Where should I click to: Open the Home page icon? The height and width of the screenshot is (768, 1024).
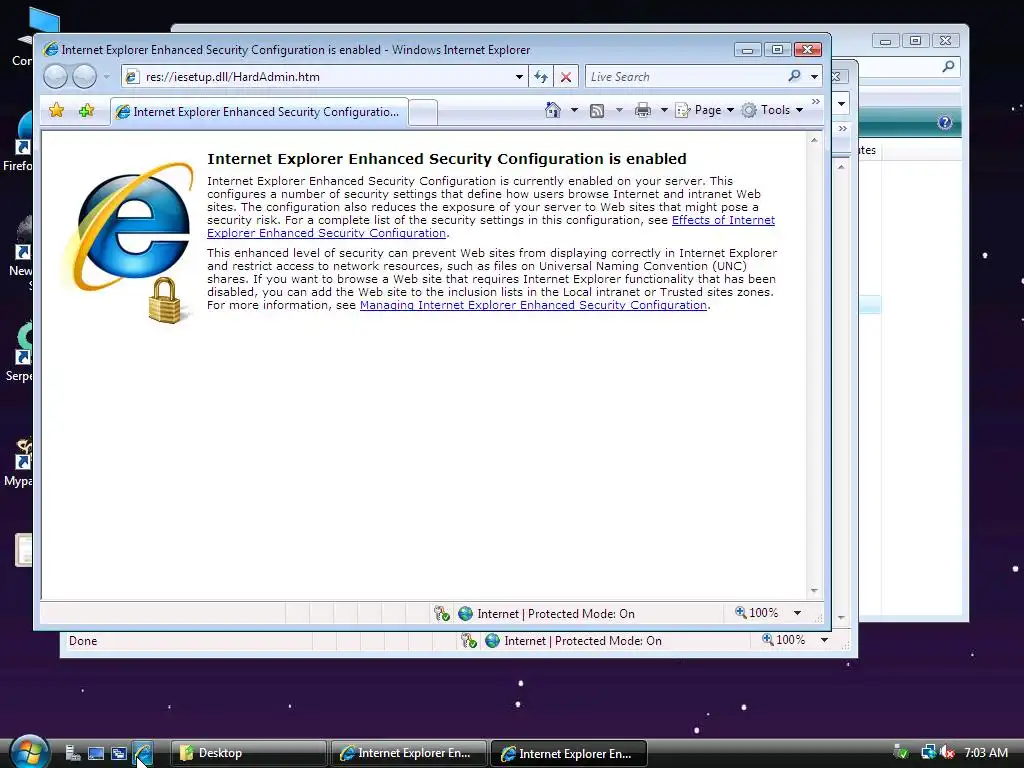(x=552, y=110)
